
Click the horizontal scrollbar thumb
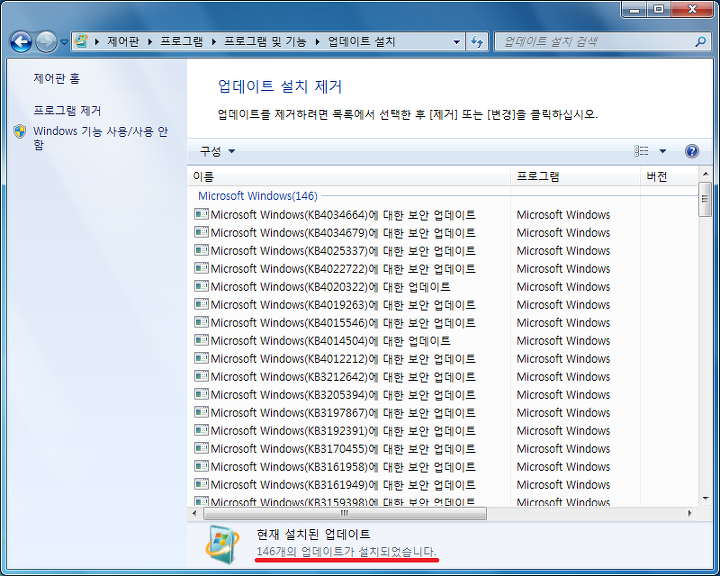pos(344,514)
